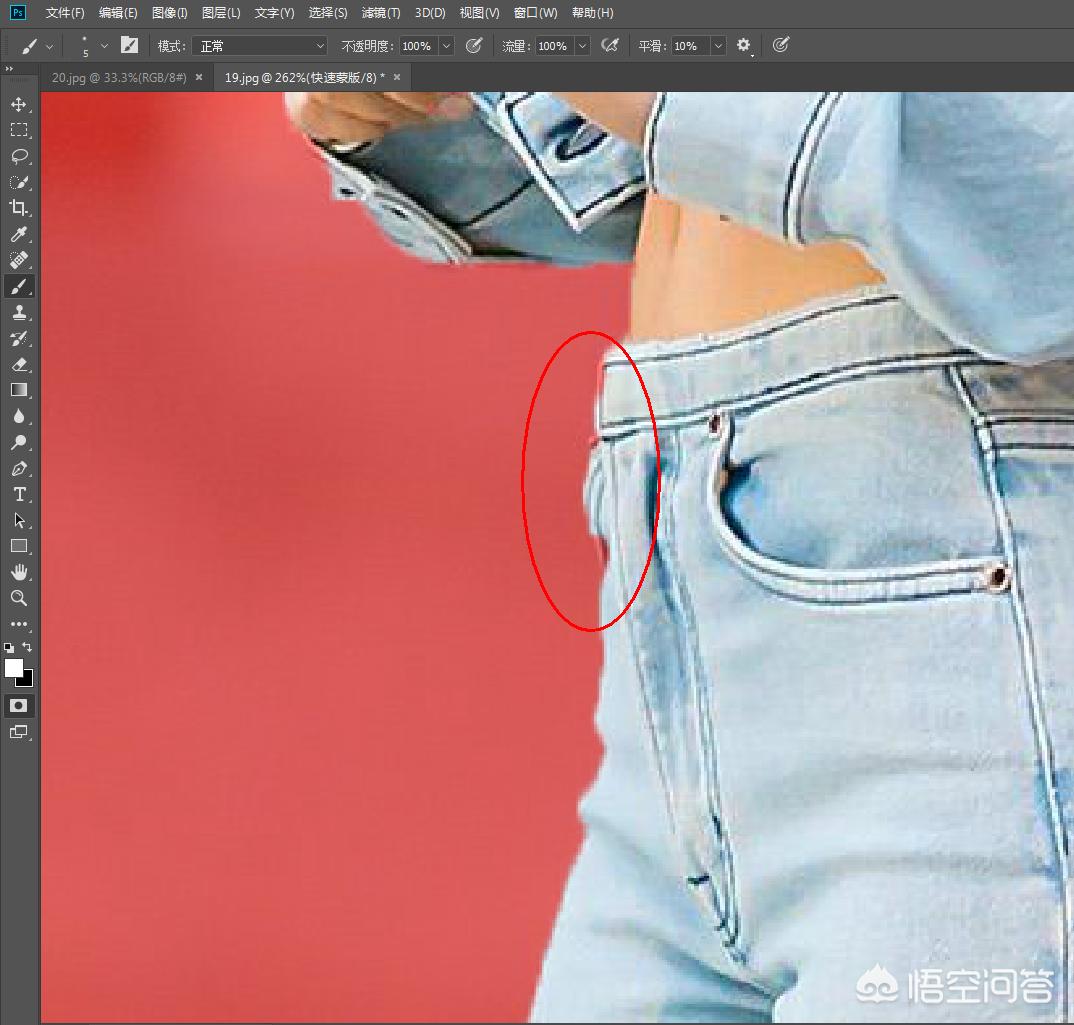This screenshot has height=1025, width=1074.
Task: Enable airbrush-style build-up effects
Action: click(x=609, y=45)
